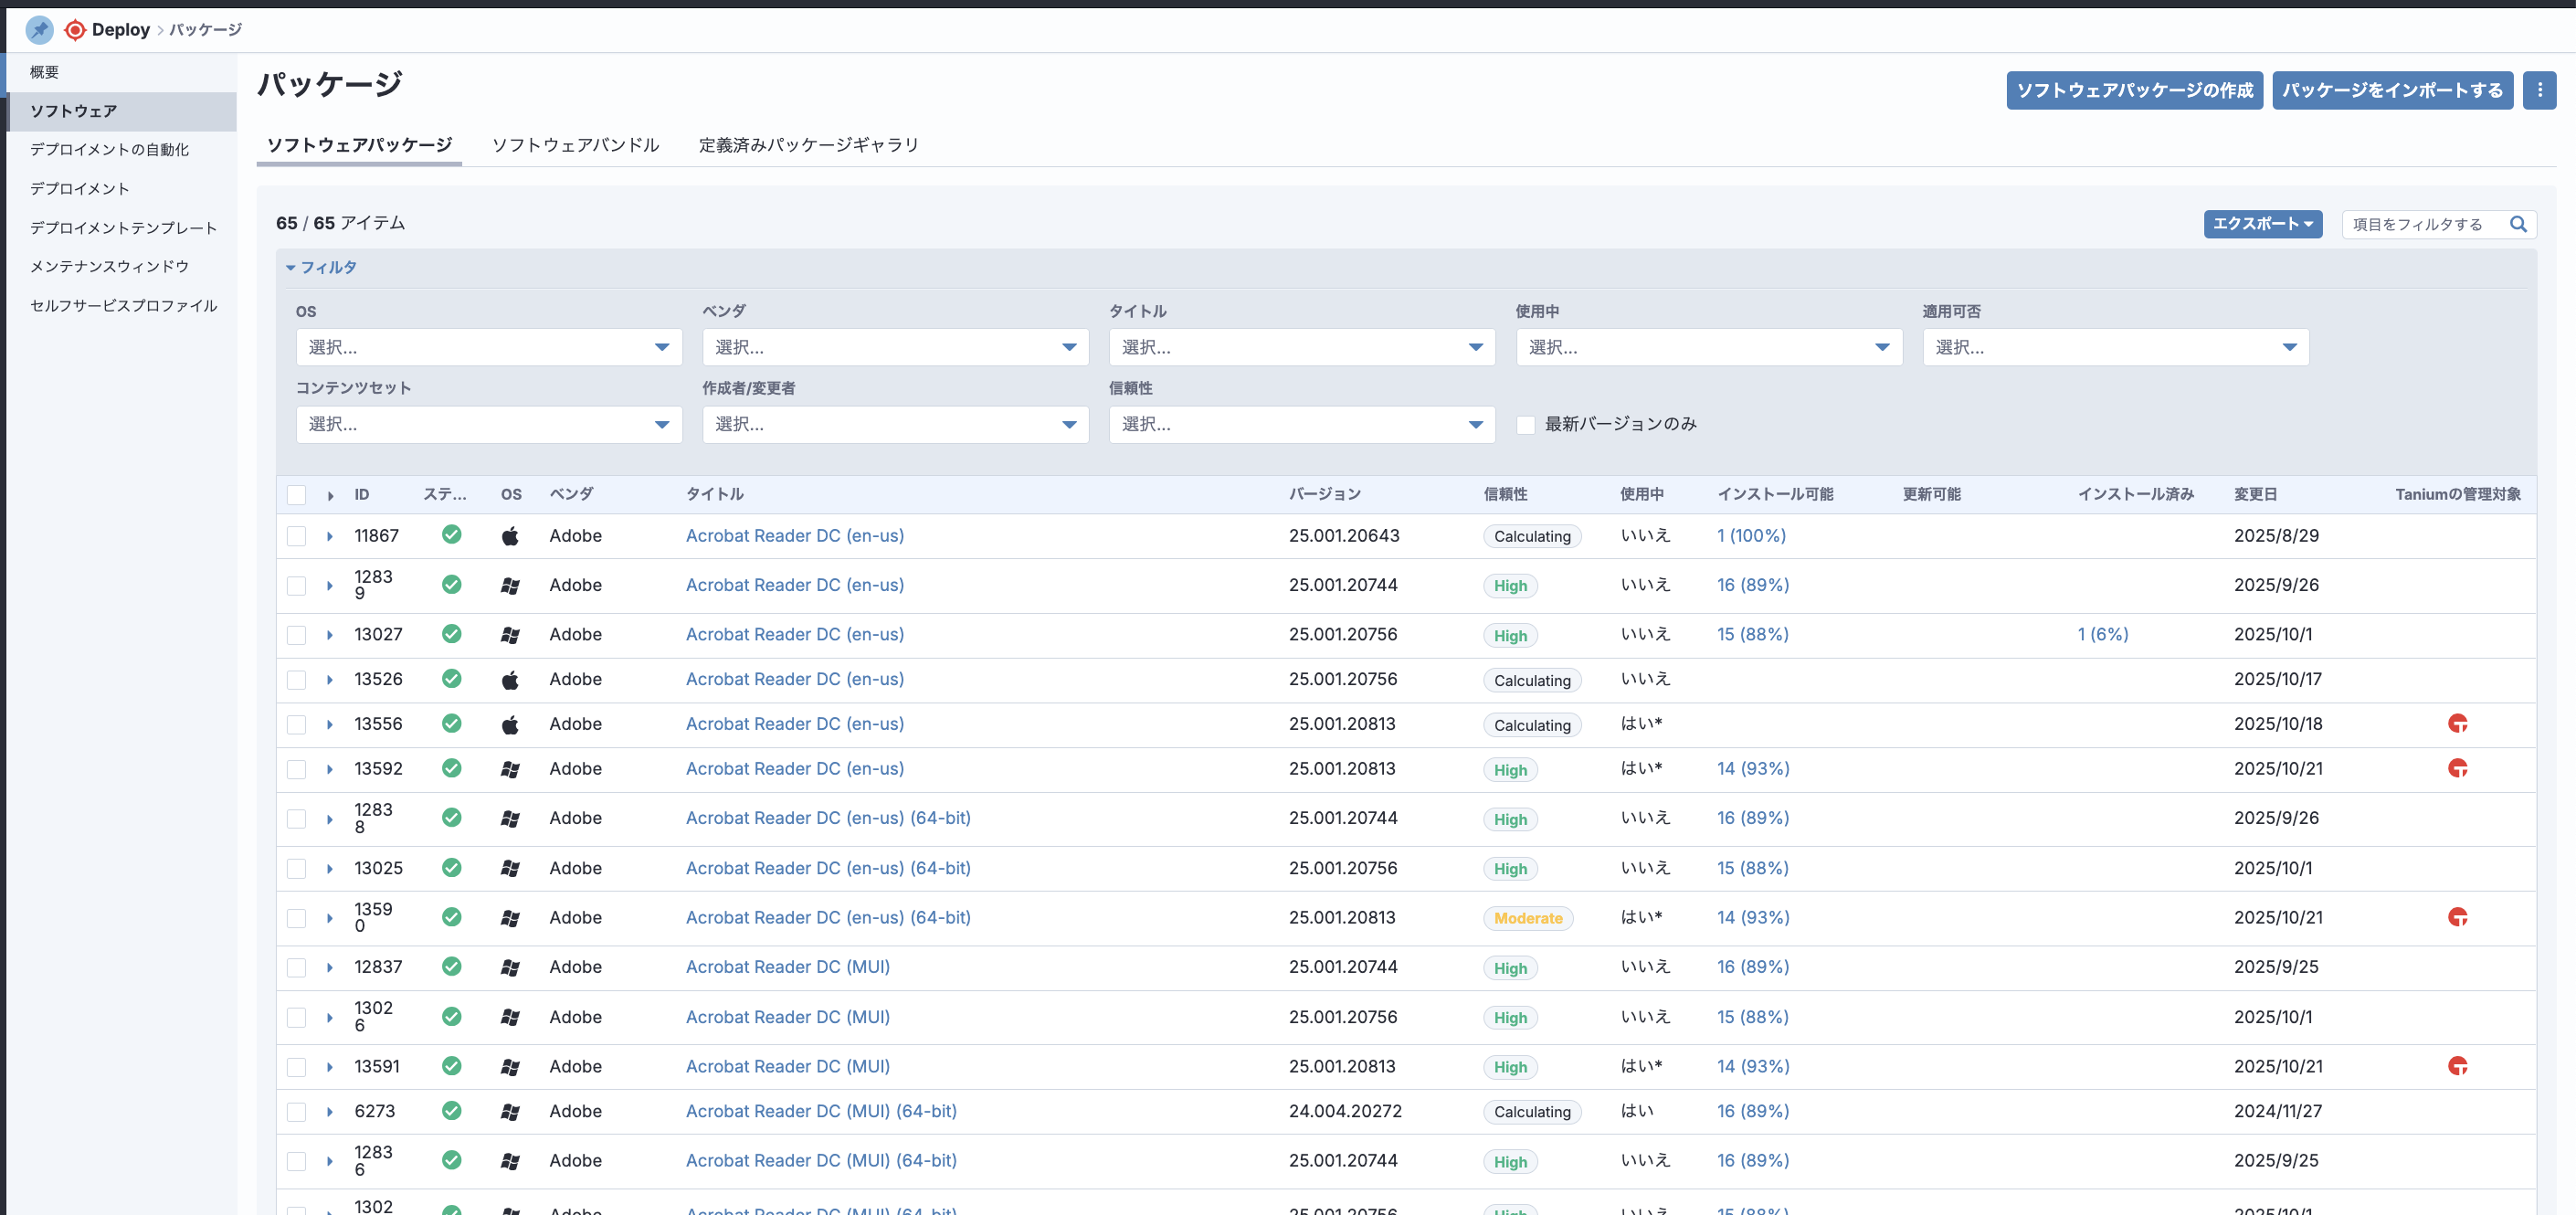
Task: Click Apple OS icon on row 13526
Action: pos(510,680)
